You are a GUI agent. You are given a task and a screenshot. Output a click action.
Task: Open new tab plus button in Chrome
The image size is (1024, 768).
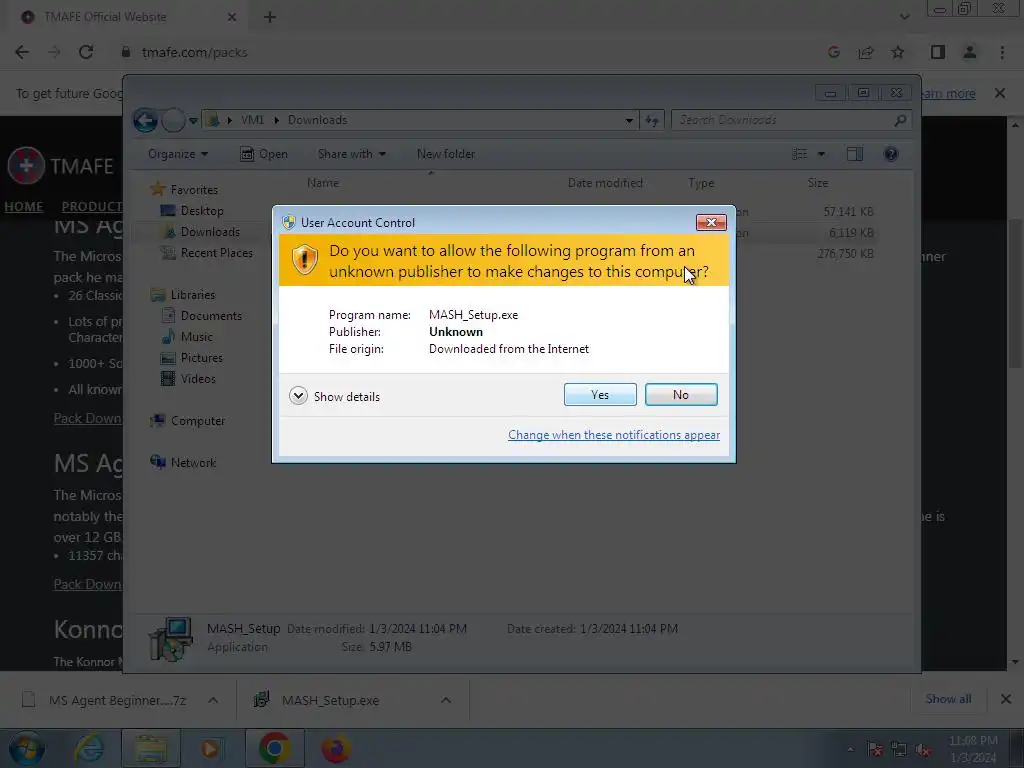tap(270, 17)
